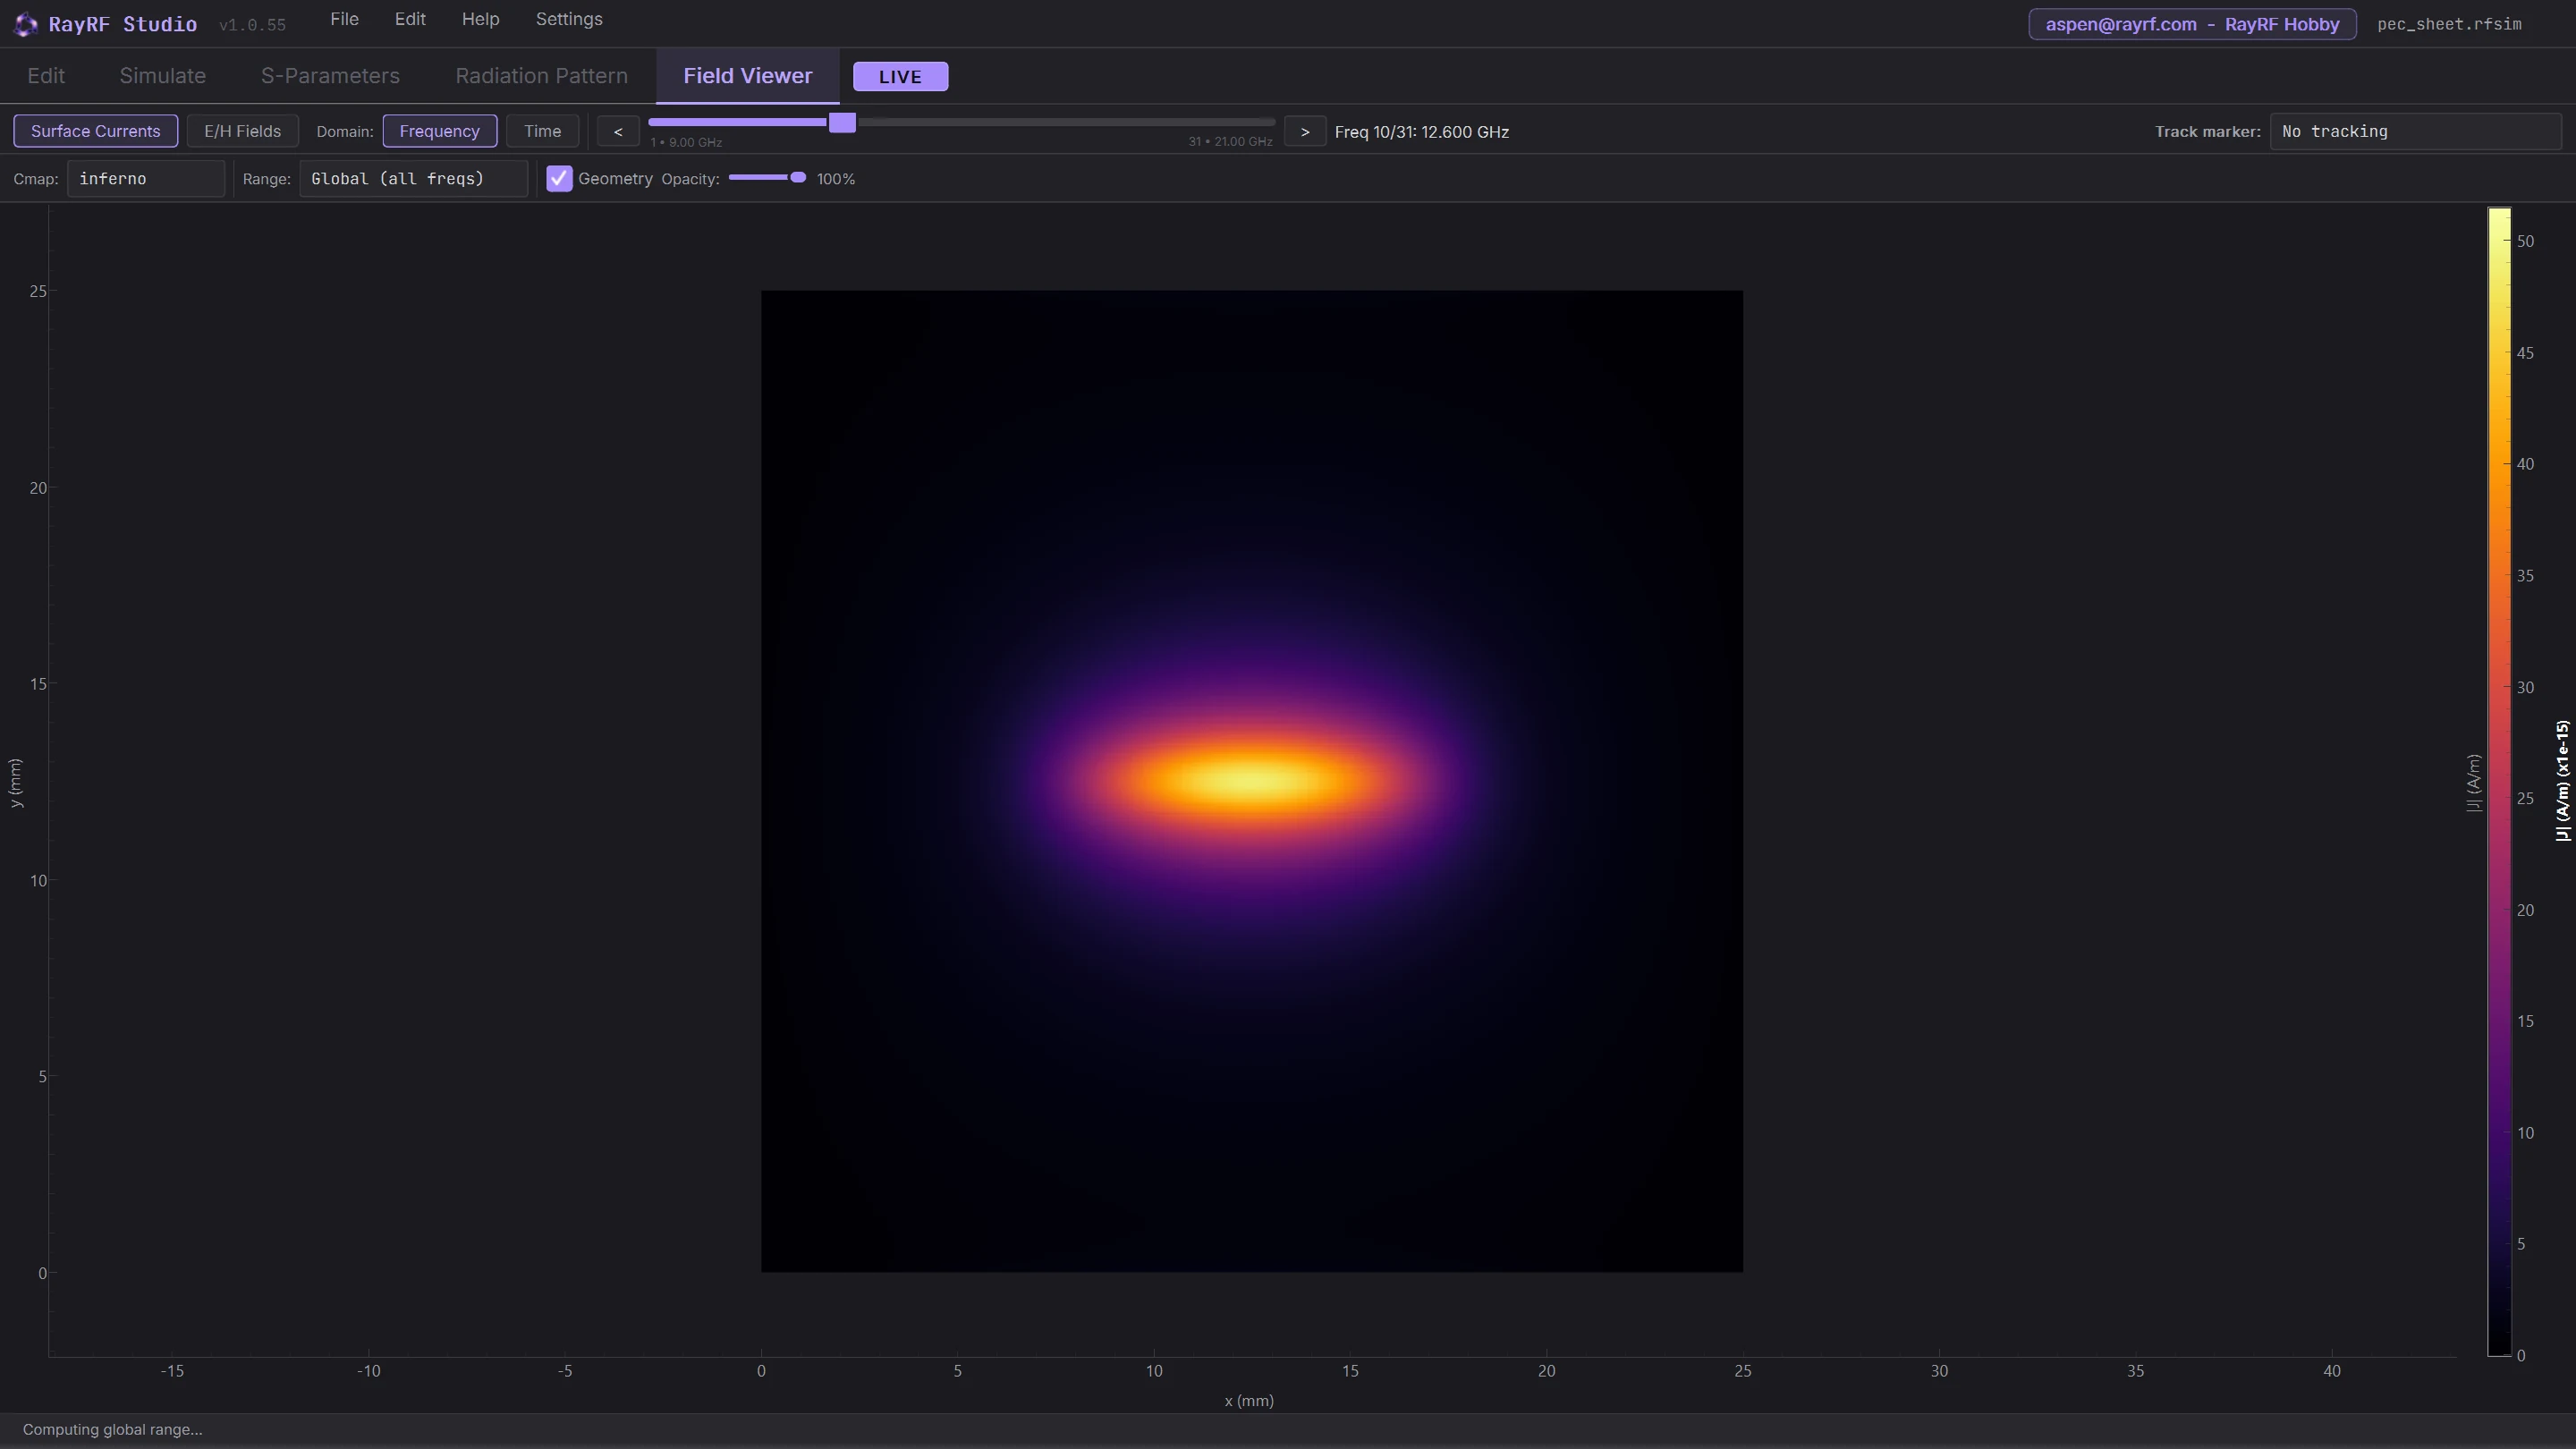Open the File menu
Viewport: 2576px width, 1449px height.
click(344, 19)
